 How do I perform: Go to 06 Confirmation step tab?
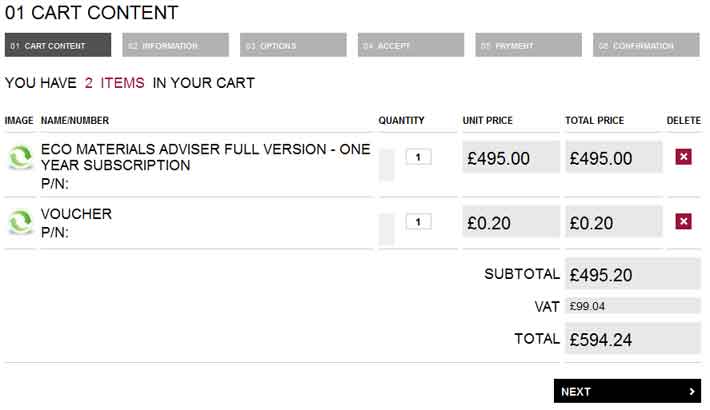pos(646,45)
